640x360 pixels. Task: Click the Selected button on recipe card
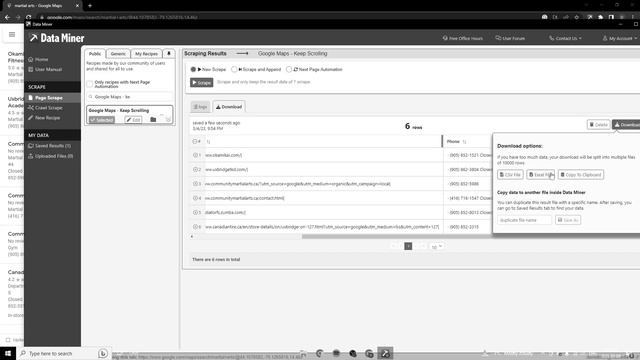102,120
